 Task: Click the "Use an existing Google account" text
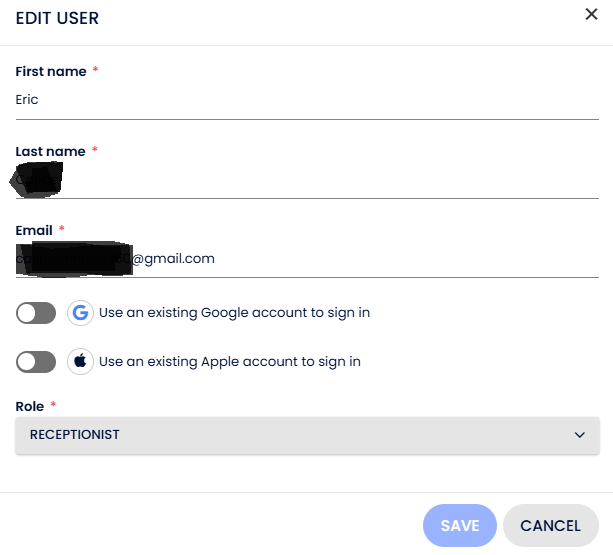(x=234, y=313)
